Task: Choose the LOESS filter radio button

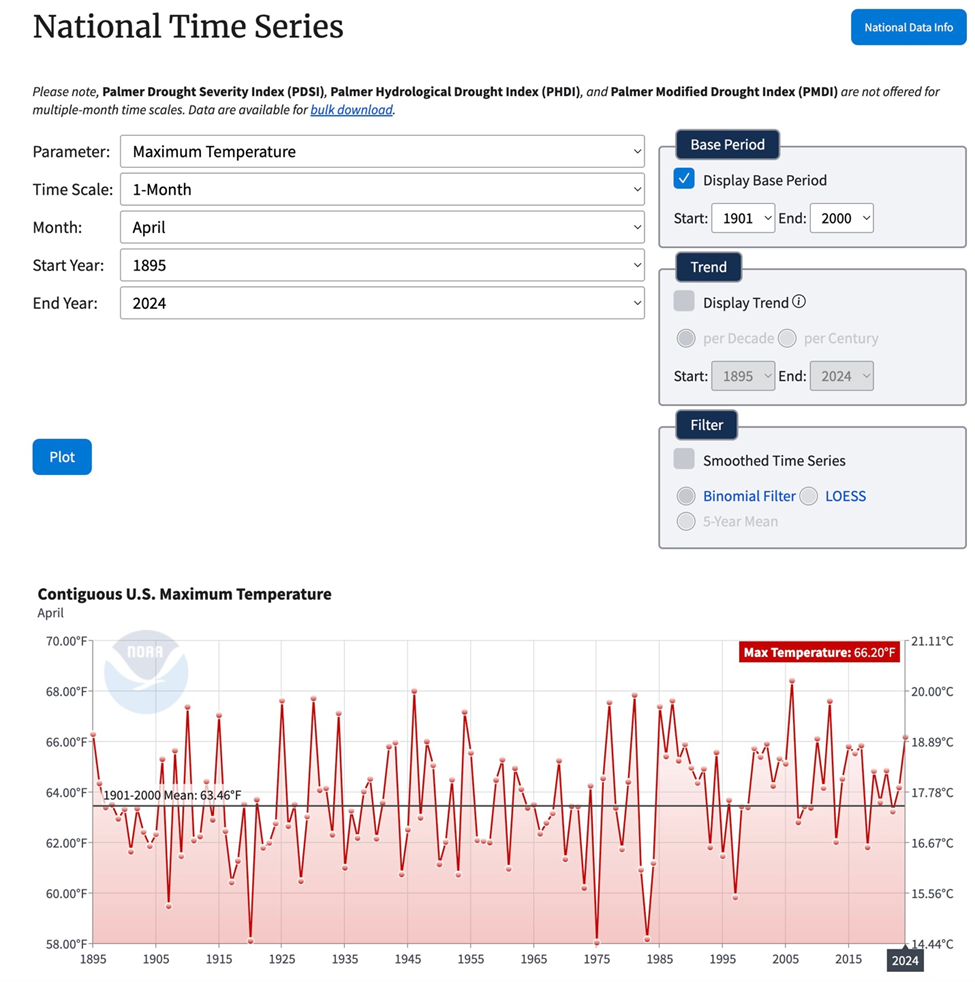Action: (808, 496)
